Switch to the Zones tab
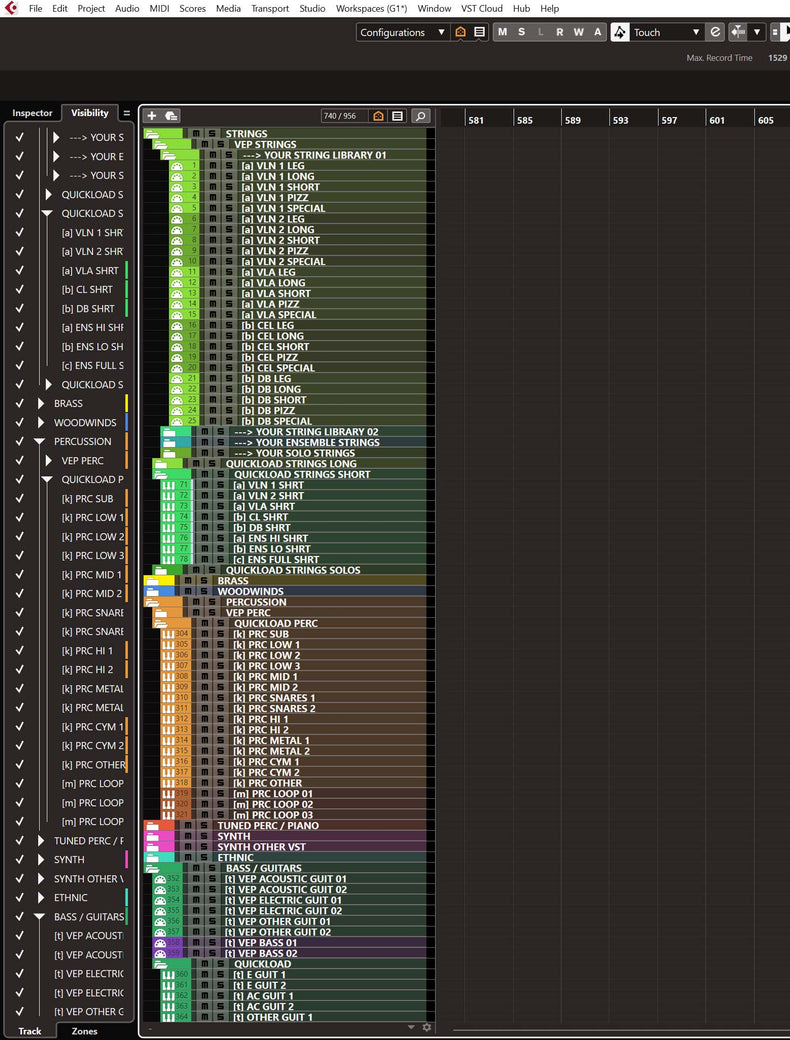This screenshot has height=1040, width=790. click(85, 1031)
